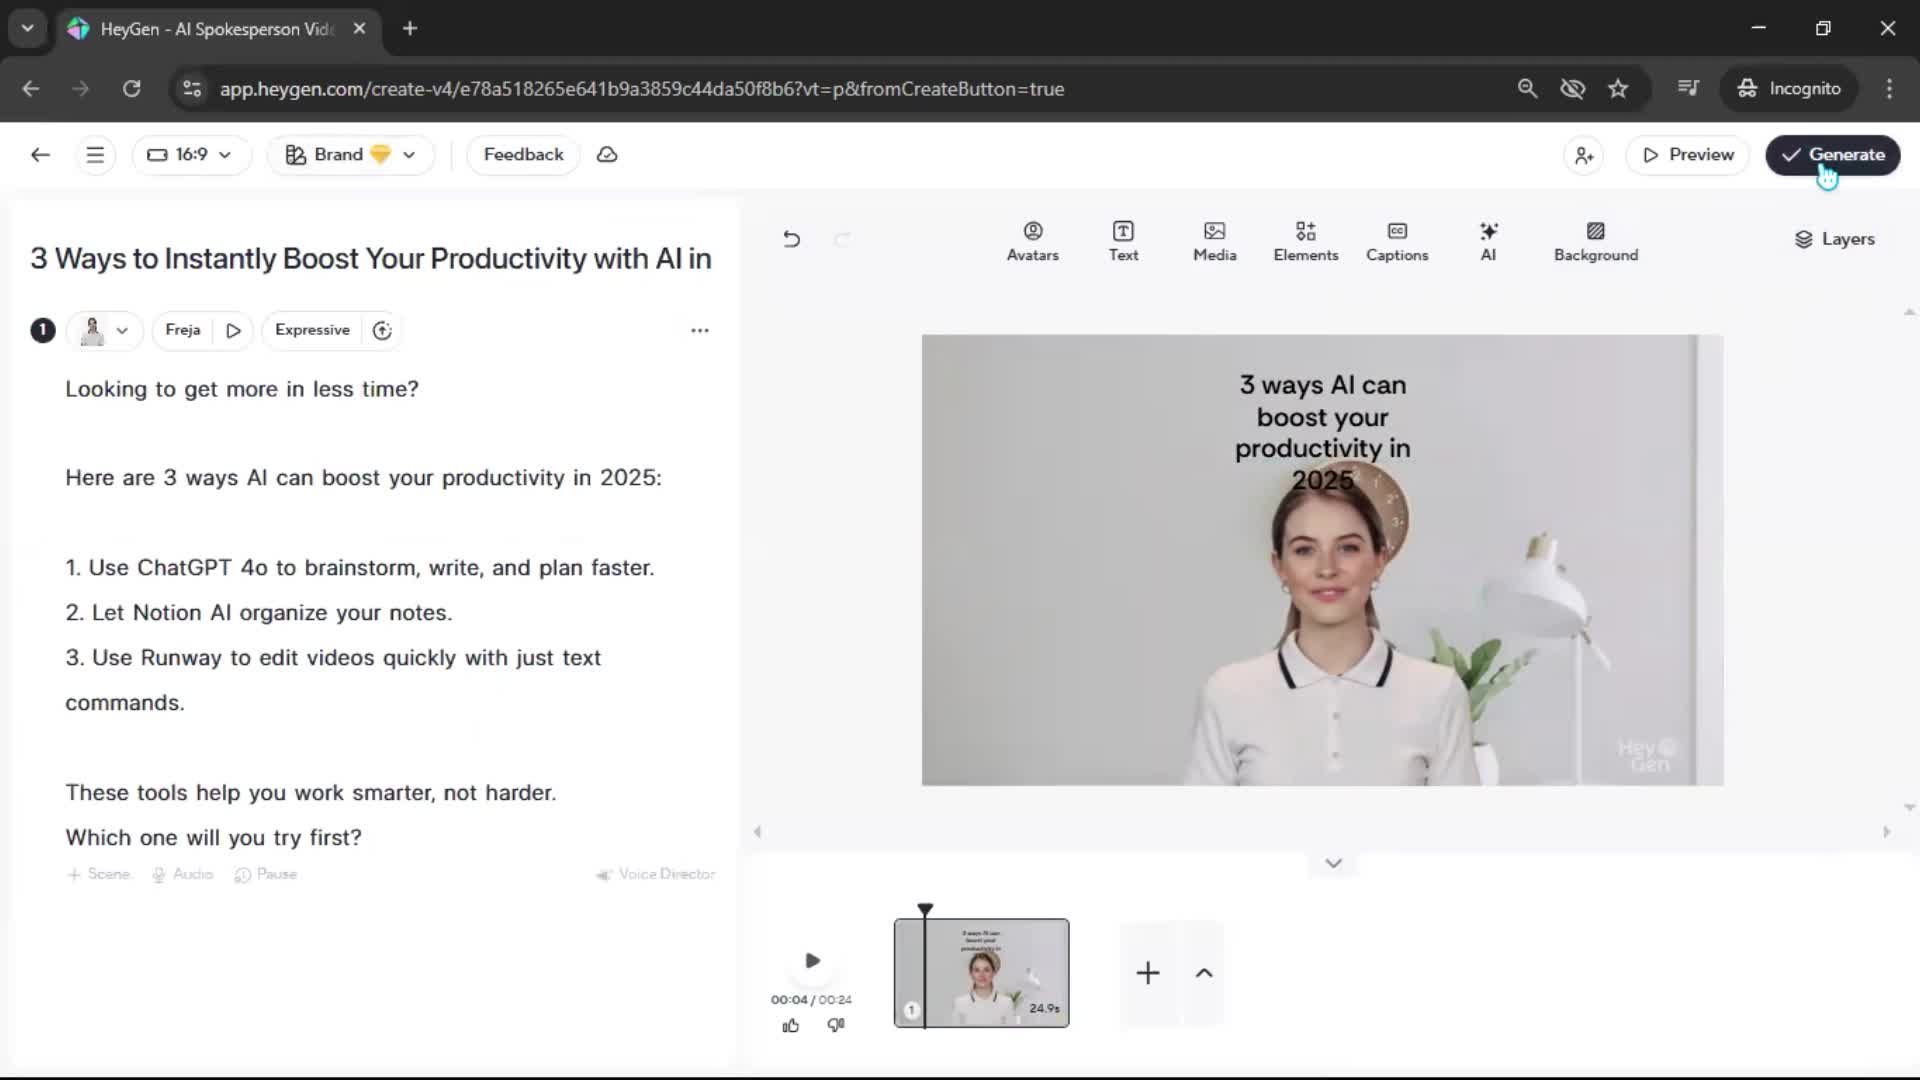Viewport: 1920px width, 1080px height.
Task: Click the timeline playhead marker
Action: pos(925,910)
